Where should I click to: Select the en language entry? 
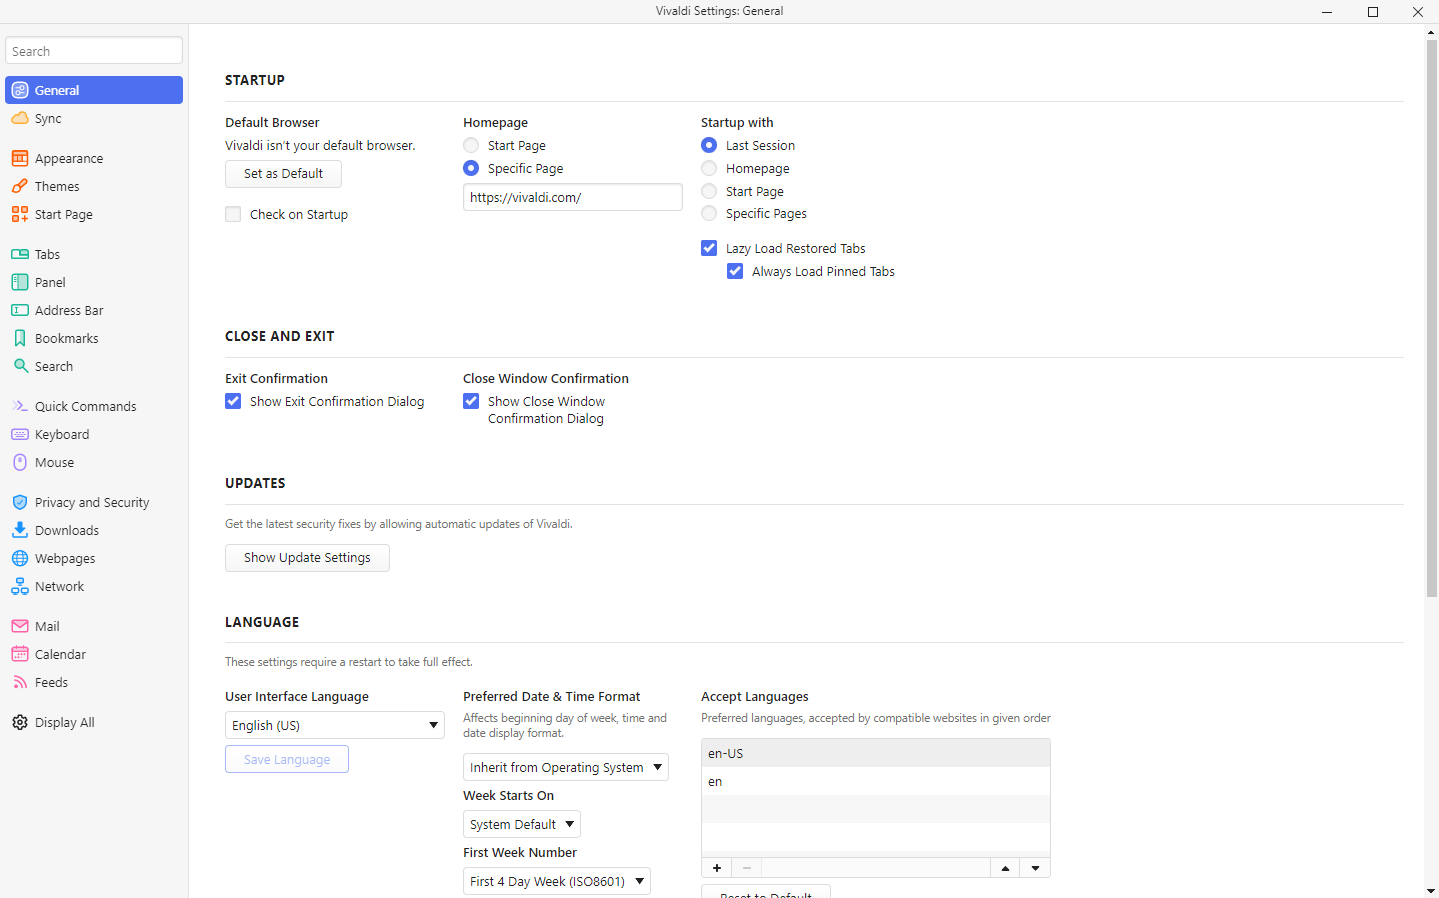click(x=876, y=781)
